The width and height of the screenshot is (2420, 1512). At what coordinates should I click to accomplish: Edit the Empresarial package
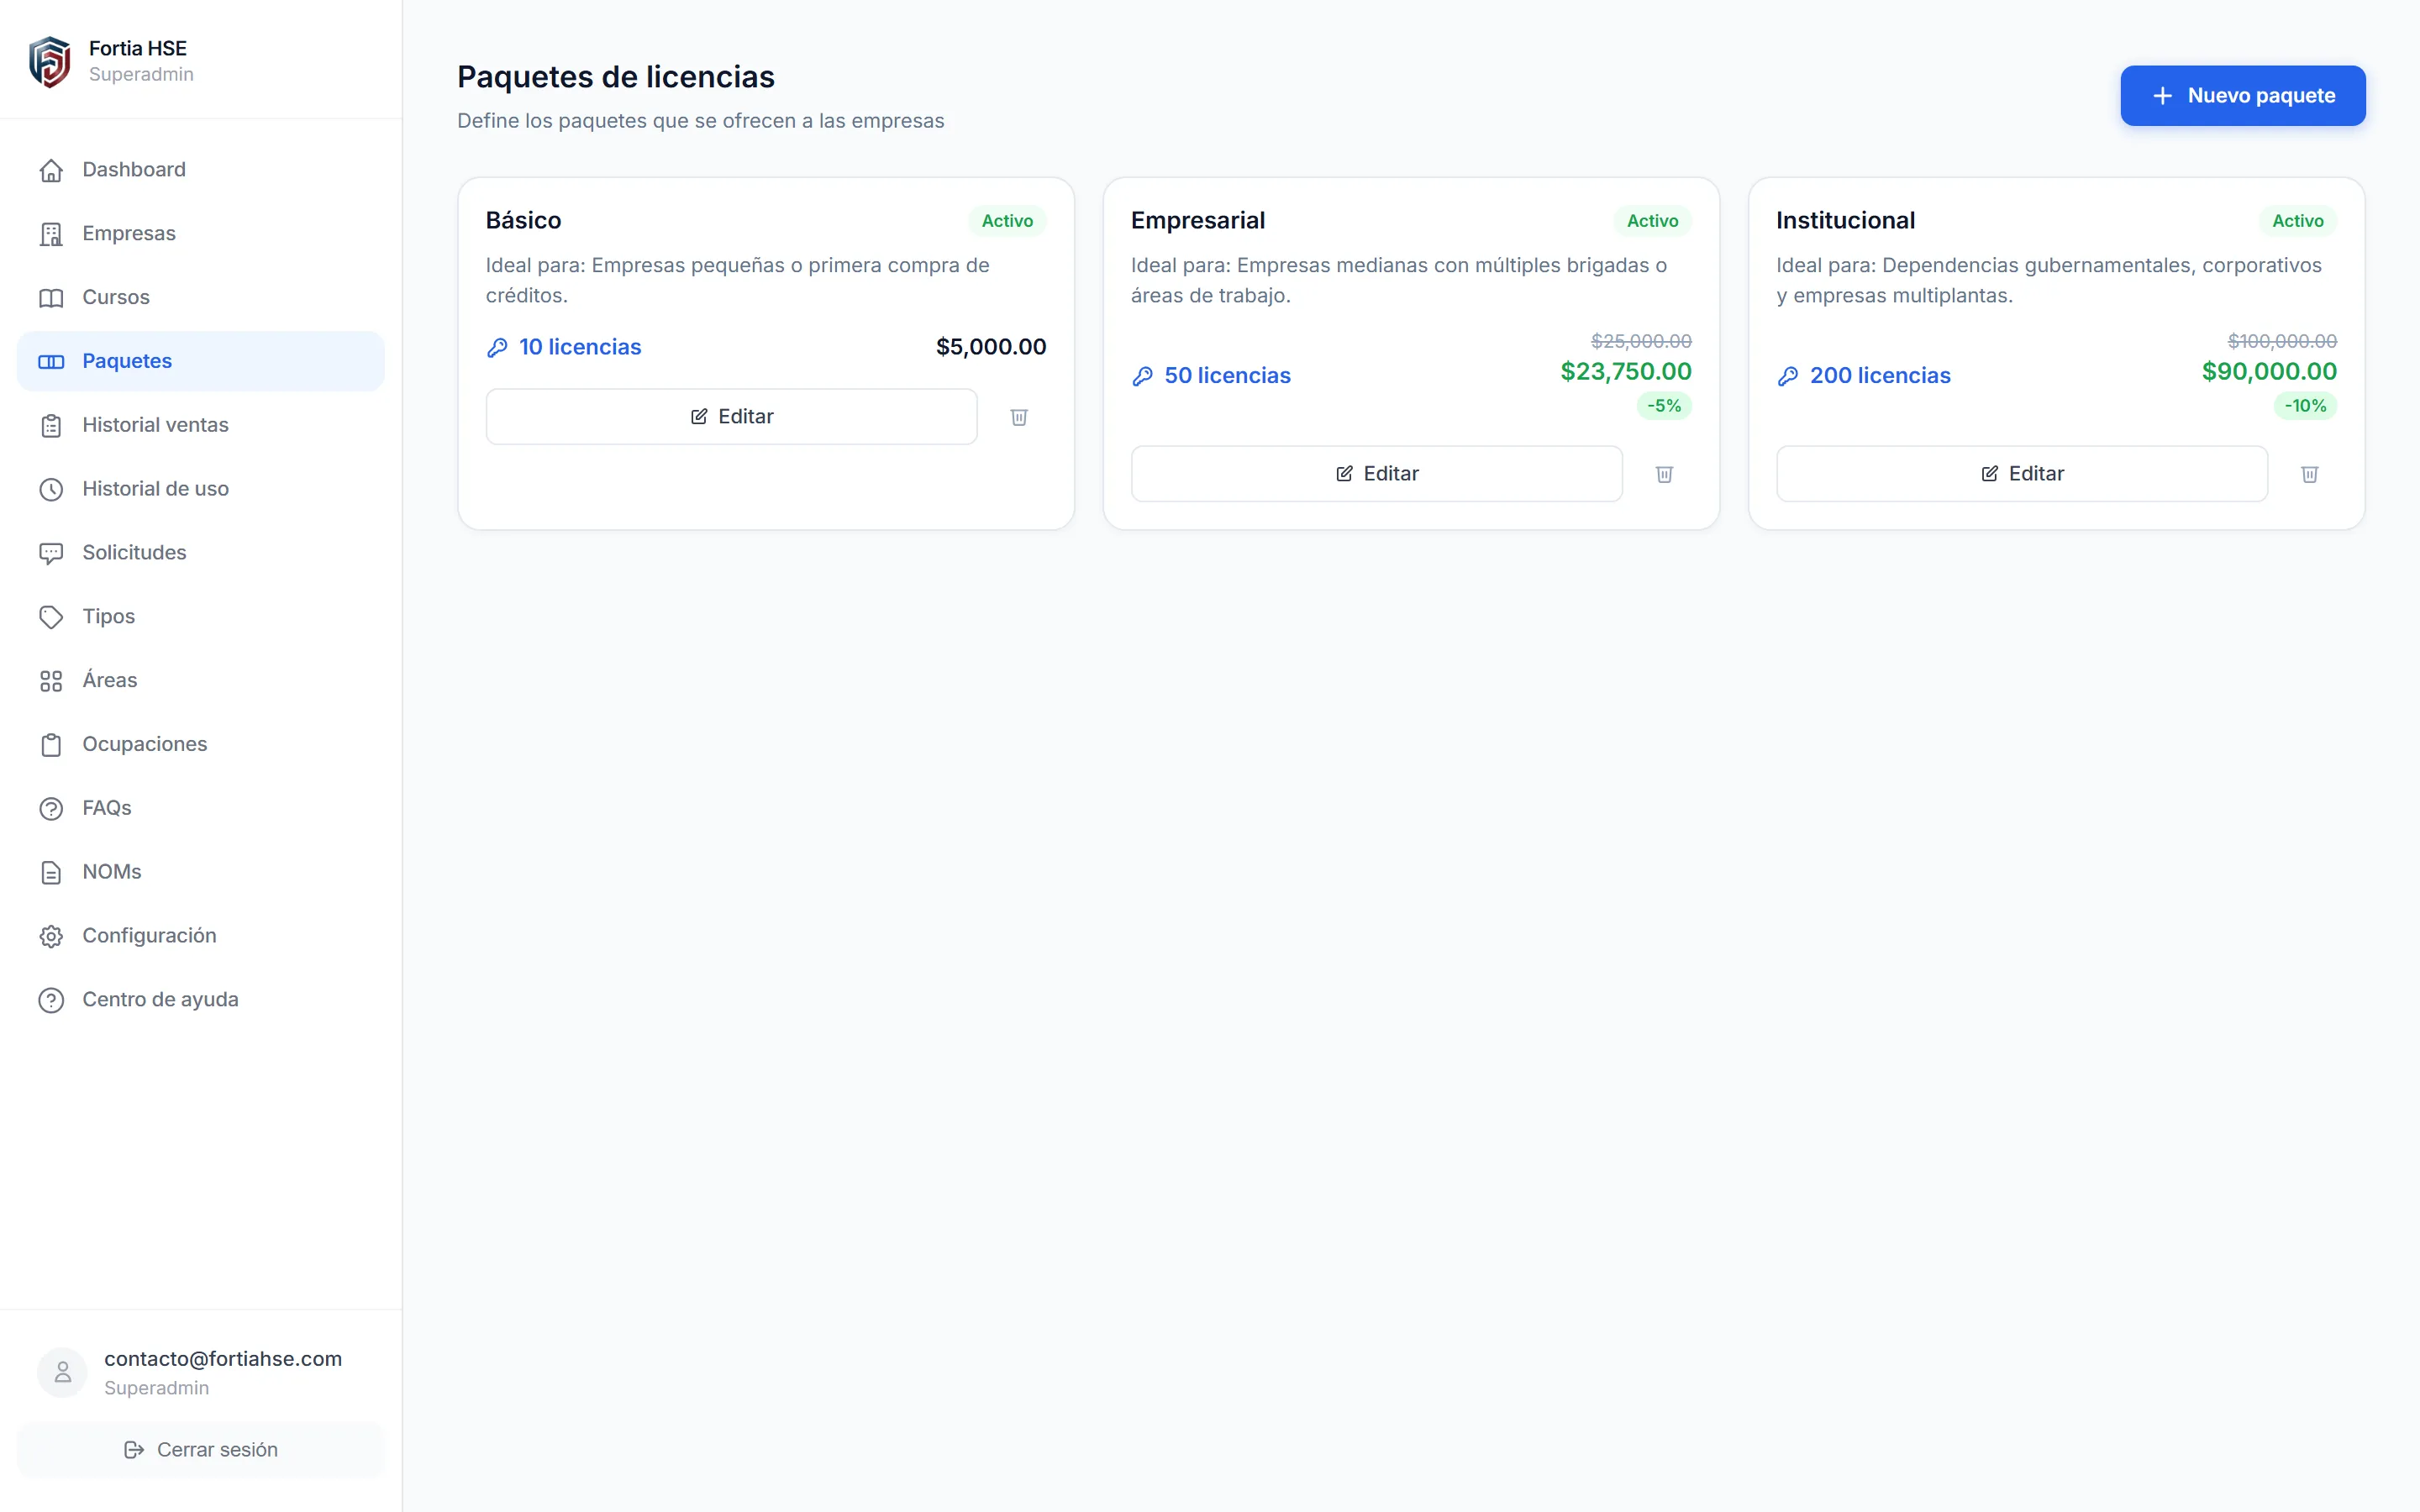[x=1376, y=474]
